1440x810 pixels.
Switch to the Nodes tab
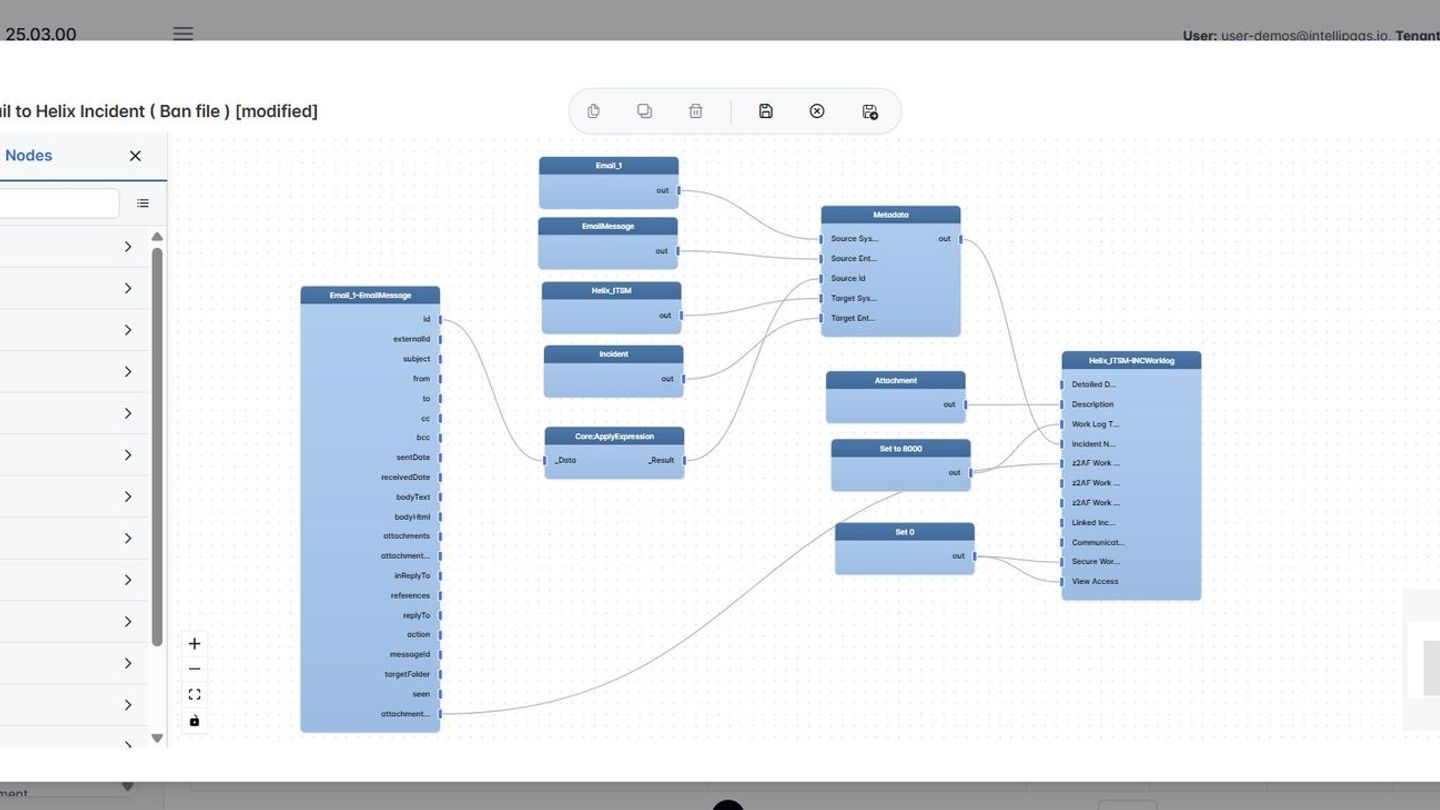(x=29, y=155)
